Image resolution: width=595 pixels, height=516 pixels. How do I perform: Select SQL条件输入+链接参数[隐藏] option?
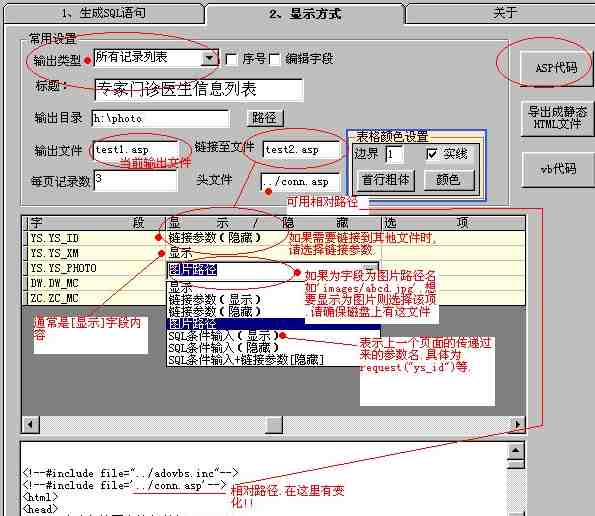point(246,360)
